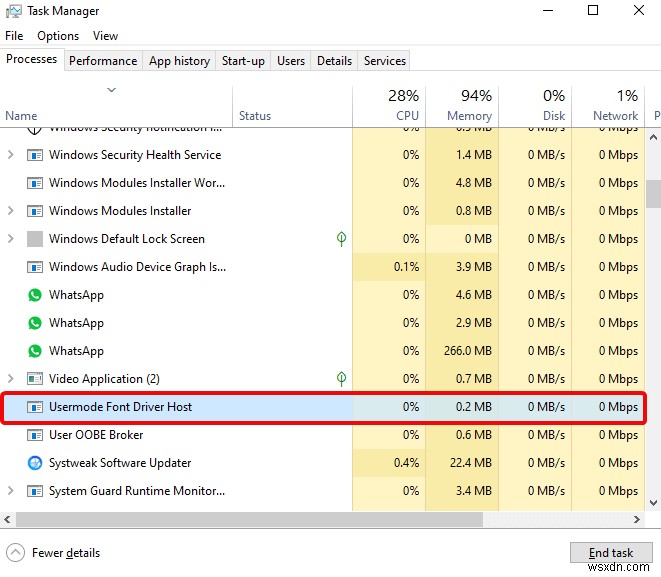Click the Fewer details circular arrow icon

16,553
